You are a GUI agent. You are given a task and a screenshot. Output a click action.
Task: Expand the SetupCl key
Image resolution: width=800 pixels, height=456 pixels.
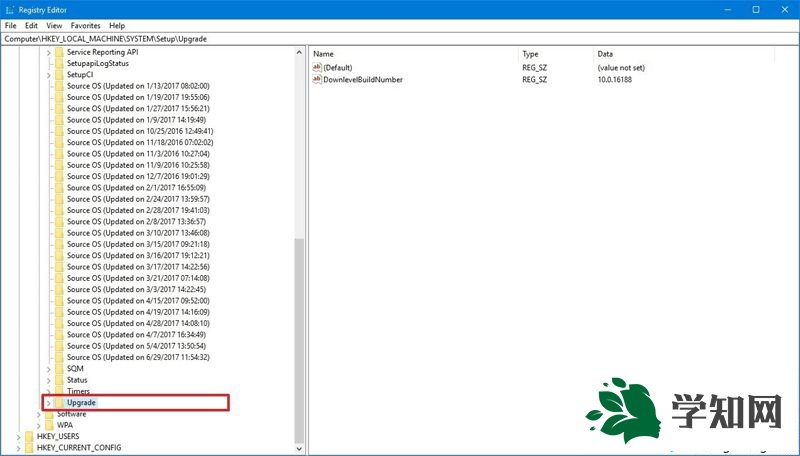click(48, 75)
